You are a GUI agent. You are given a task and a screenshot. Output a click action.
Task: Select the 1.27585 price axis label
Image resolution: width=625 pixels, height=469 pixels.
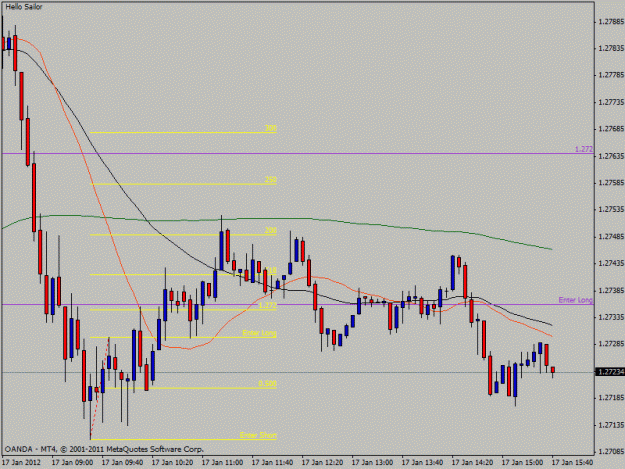[611, 183]
